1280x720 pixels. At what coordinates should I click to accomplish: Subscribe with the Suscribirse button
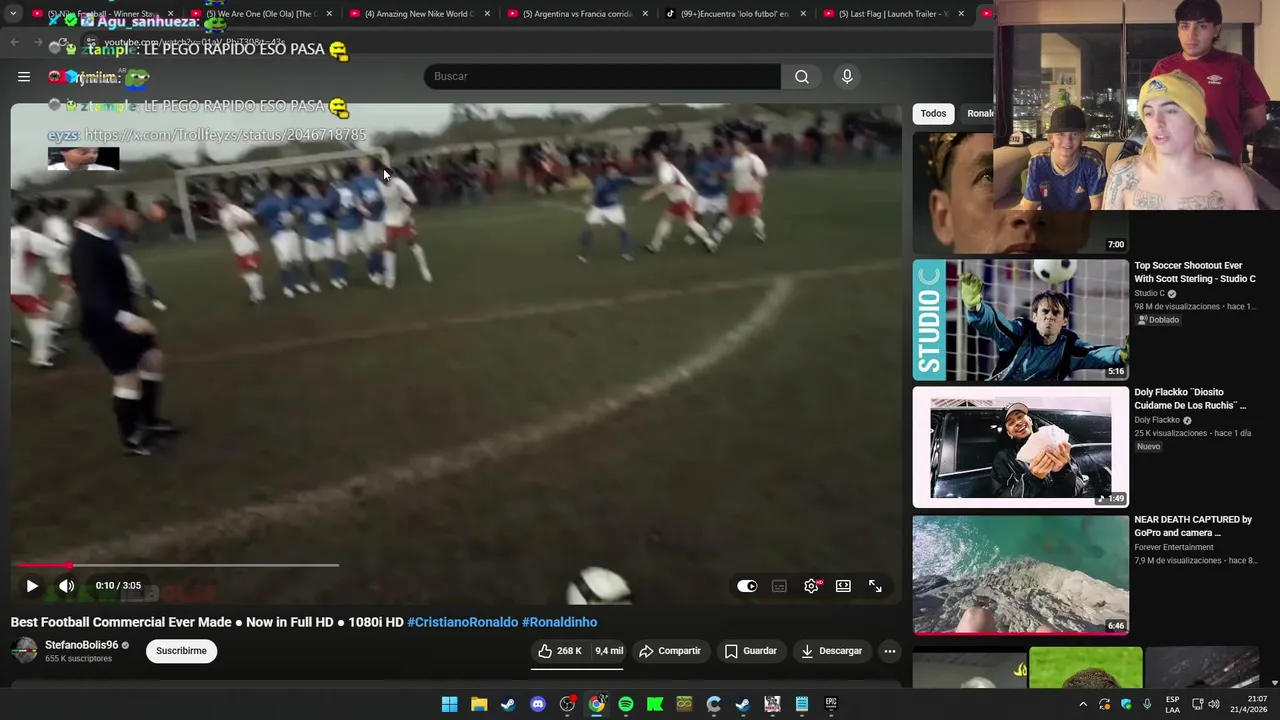pyautogui.click(x=181, y=651)
